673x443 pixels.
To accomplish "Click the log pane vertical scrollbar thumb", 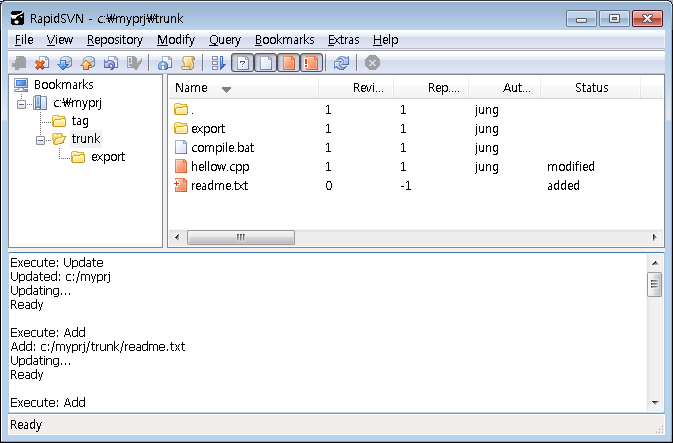I will pos(655,284).
